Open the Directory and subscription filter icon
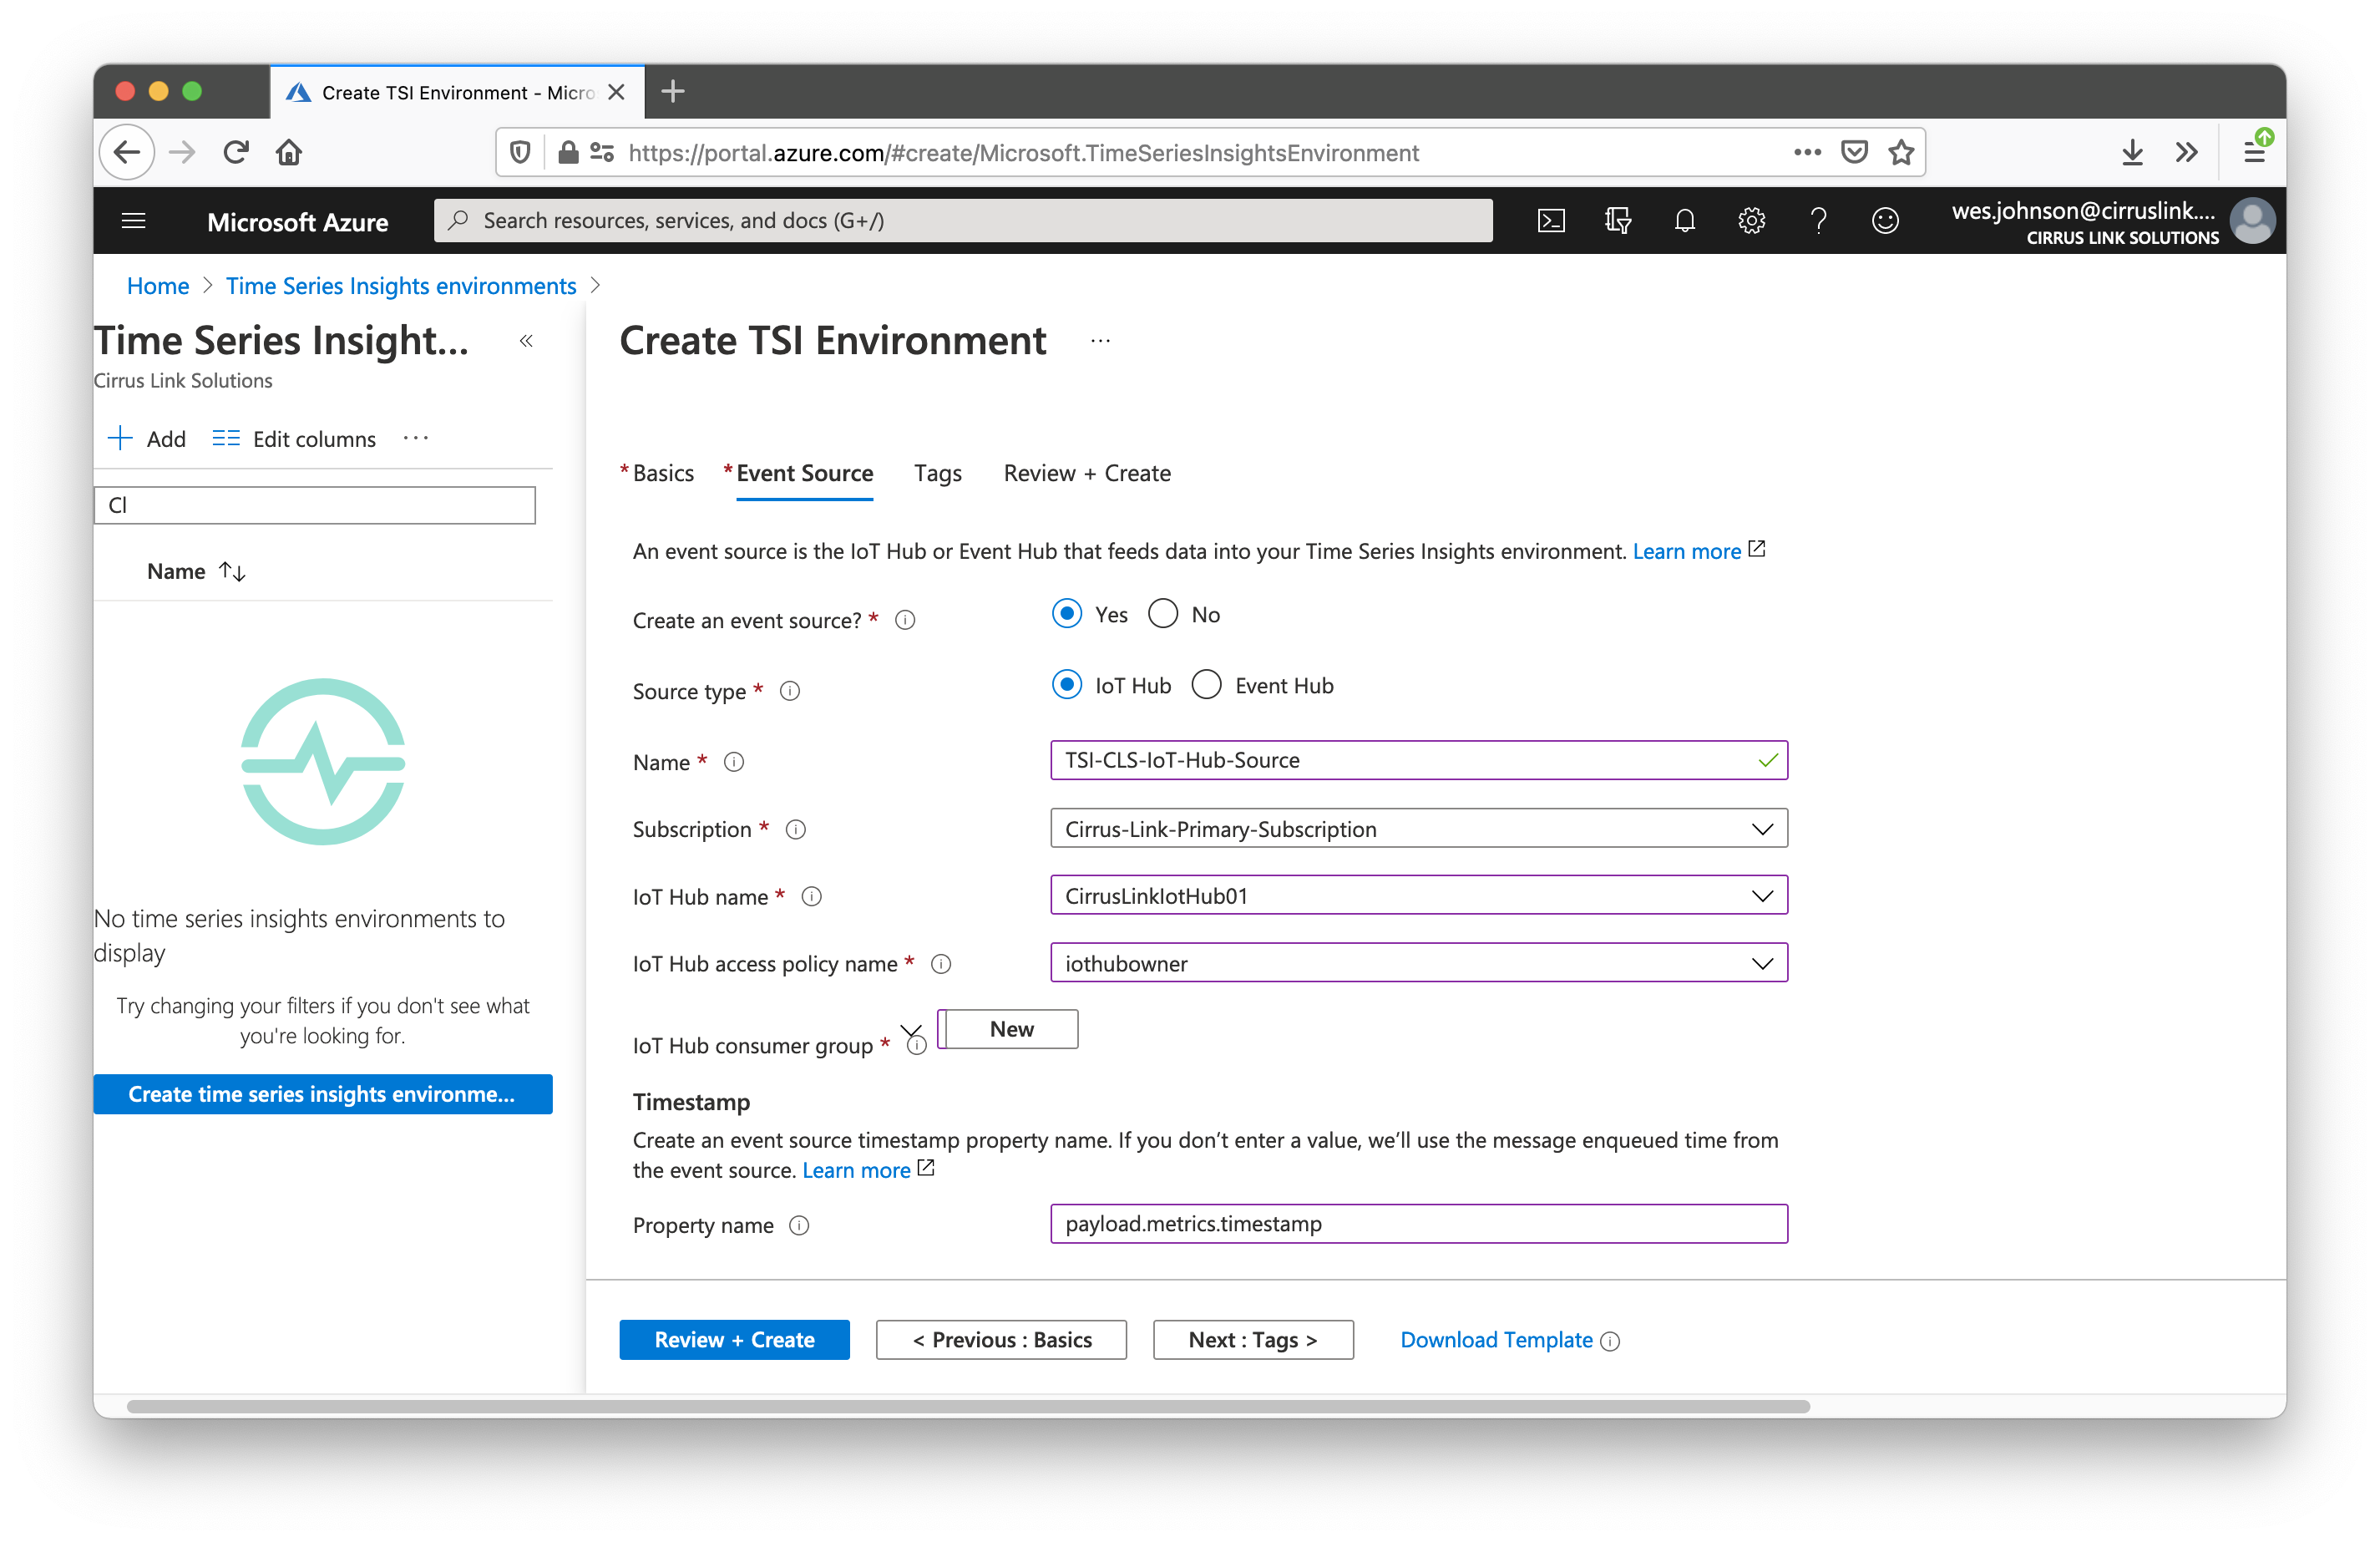This screenshot has height=1542, width=2380. [1617, 221]
